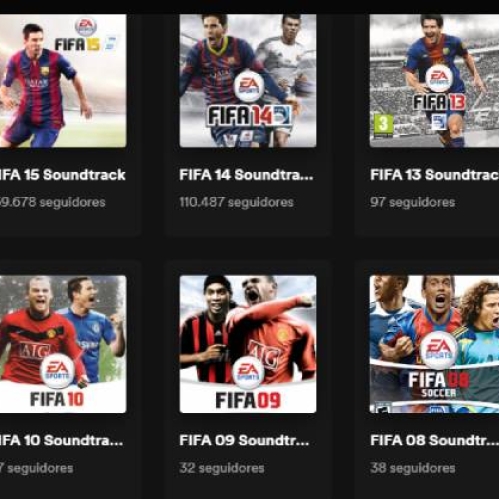The width and height of the screenshot is (499, 499).
Task: Open the FIFA 09 cover thumbnail
Action: click(248, 344)
